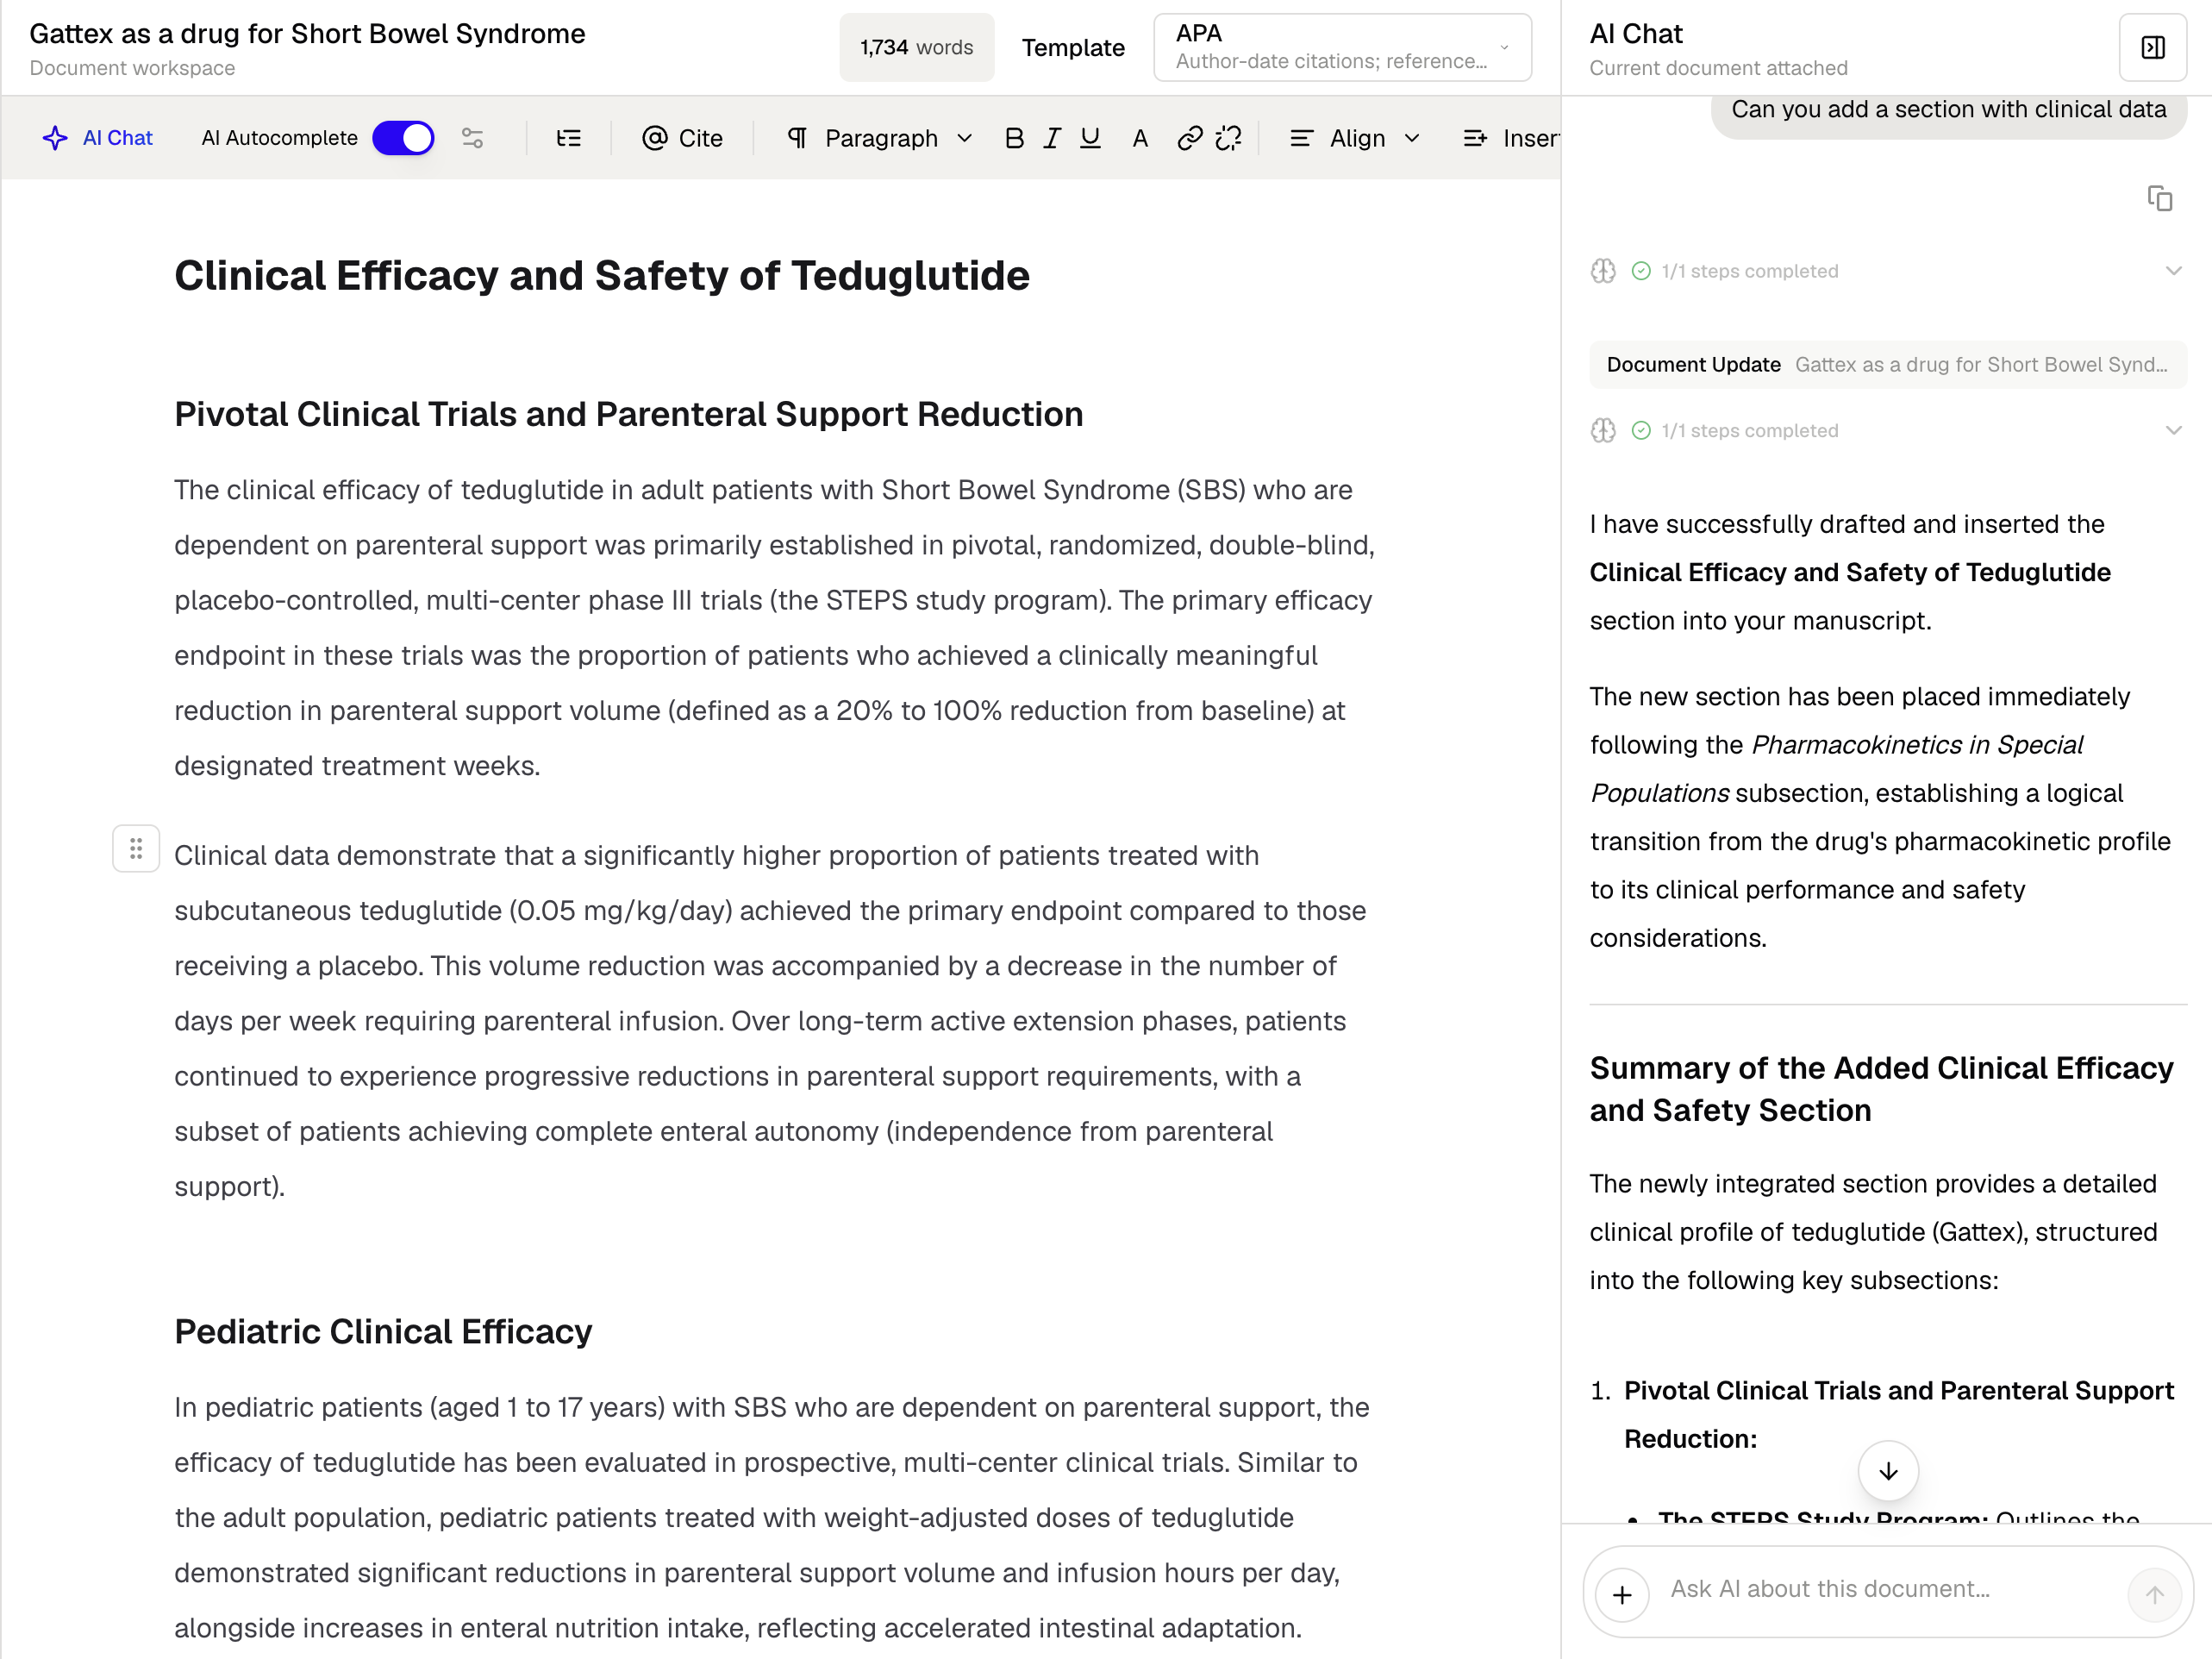
Task: Open AI Chat from the toolbar
Action: (x=98, y=138)
